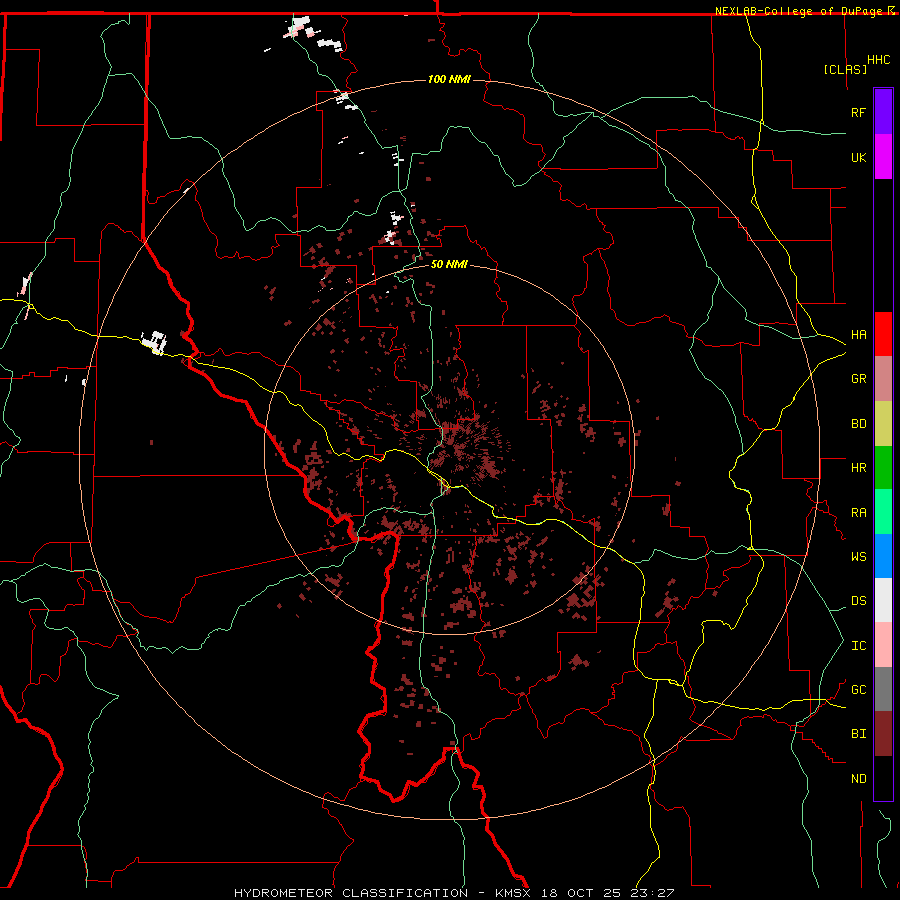The width and height of the screenshot is (900, 900).
Task: Click the blue WS legend swatch
Action: click(883, 556)
